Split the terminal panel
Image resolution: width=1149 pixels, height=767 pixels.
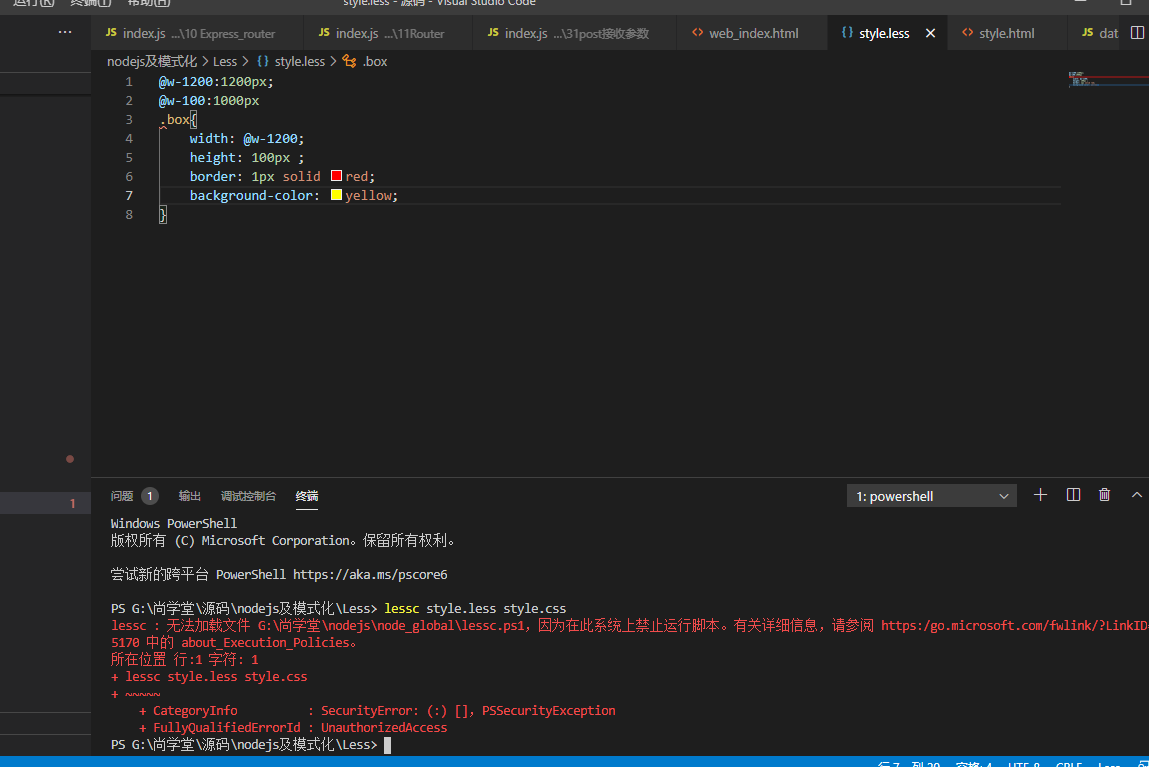[1073, 495]
